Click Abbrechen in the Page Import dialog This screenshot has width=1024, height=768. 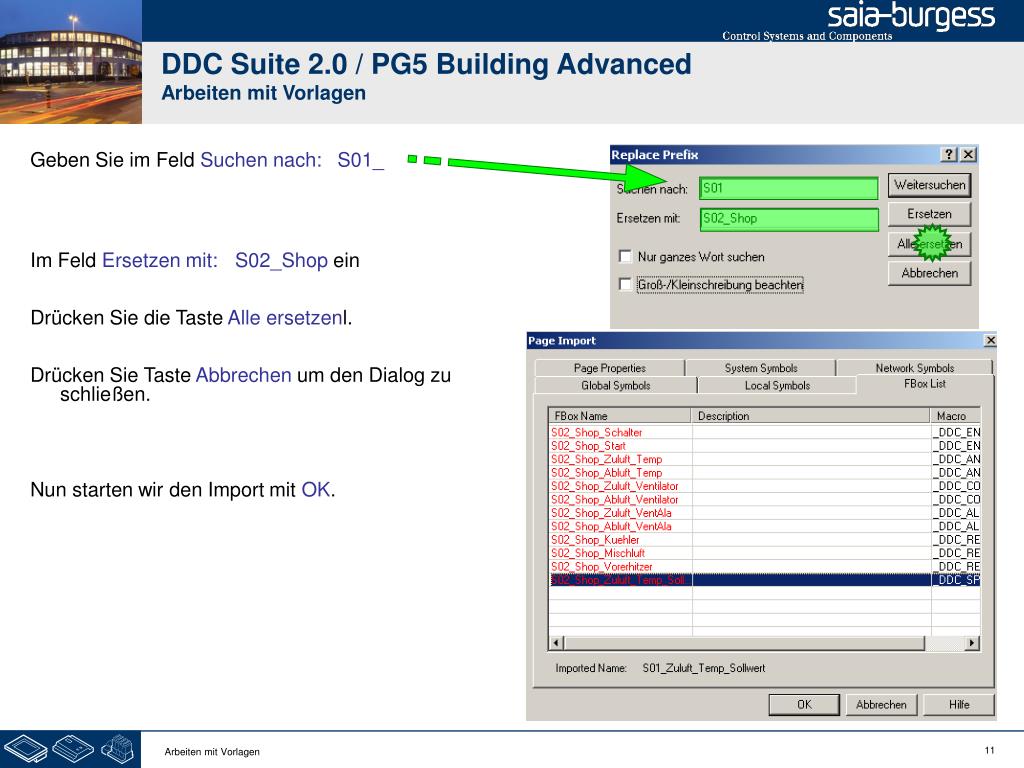click(881, 705)
